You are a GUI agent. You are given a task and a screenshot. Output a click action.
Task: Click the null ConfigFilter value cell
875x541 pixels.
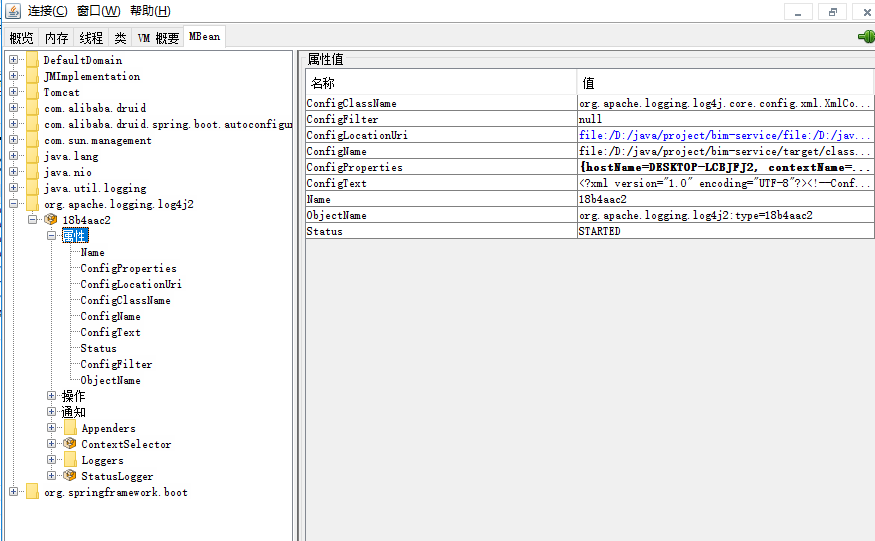(x=725, y=119)
